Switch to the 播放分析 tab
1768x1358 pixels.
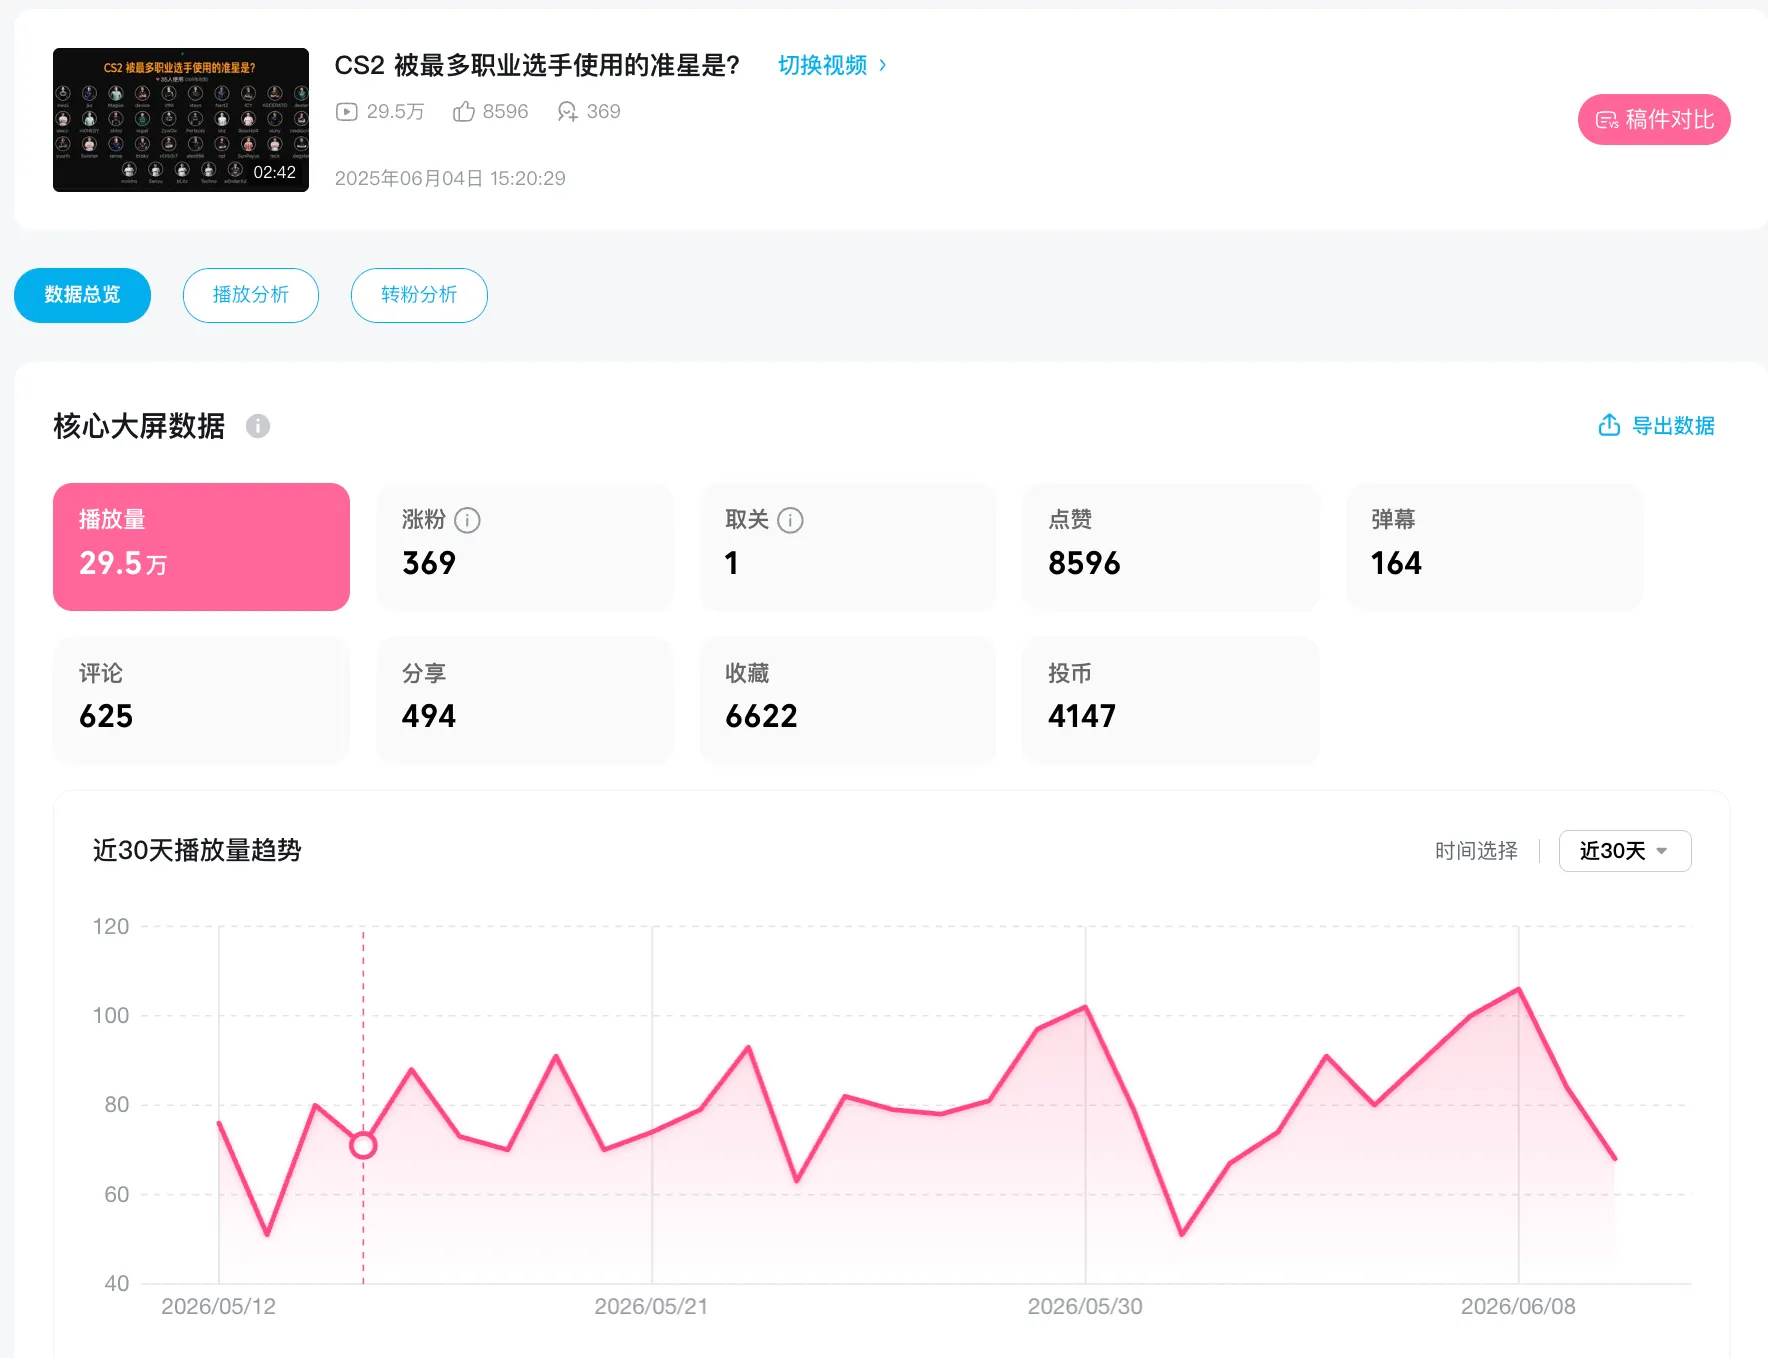[251, 295]
